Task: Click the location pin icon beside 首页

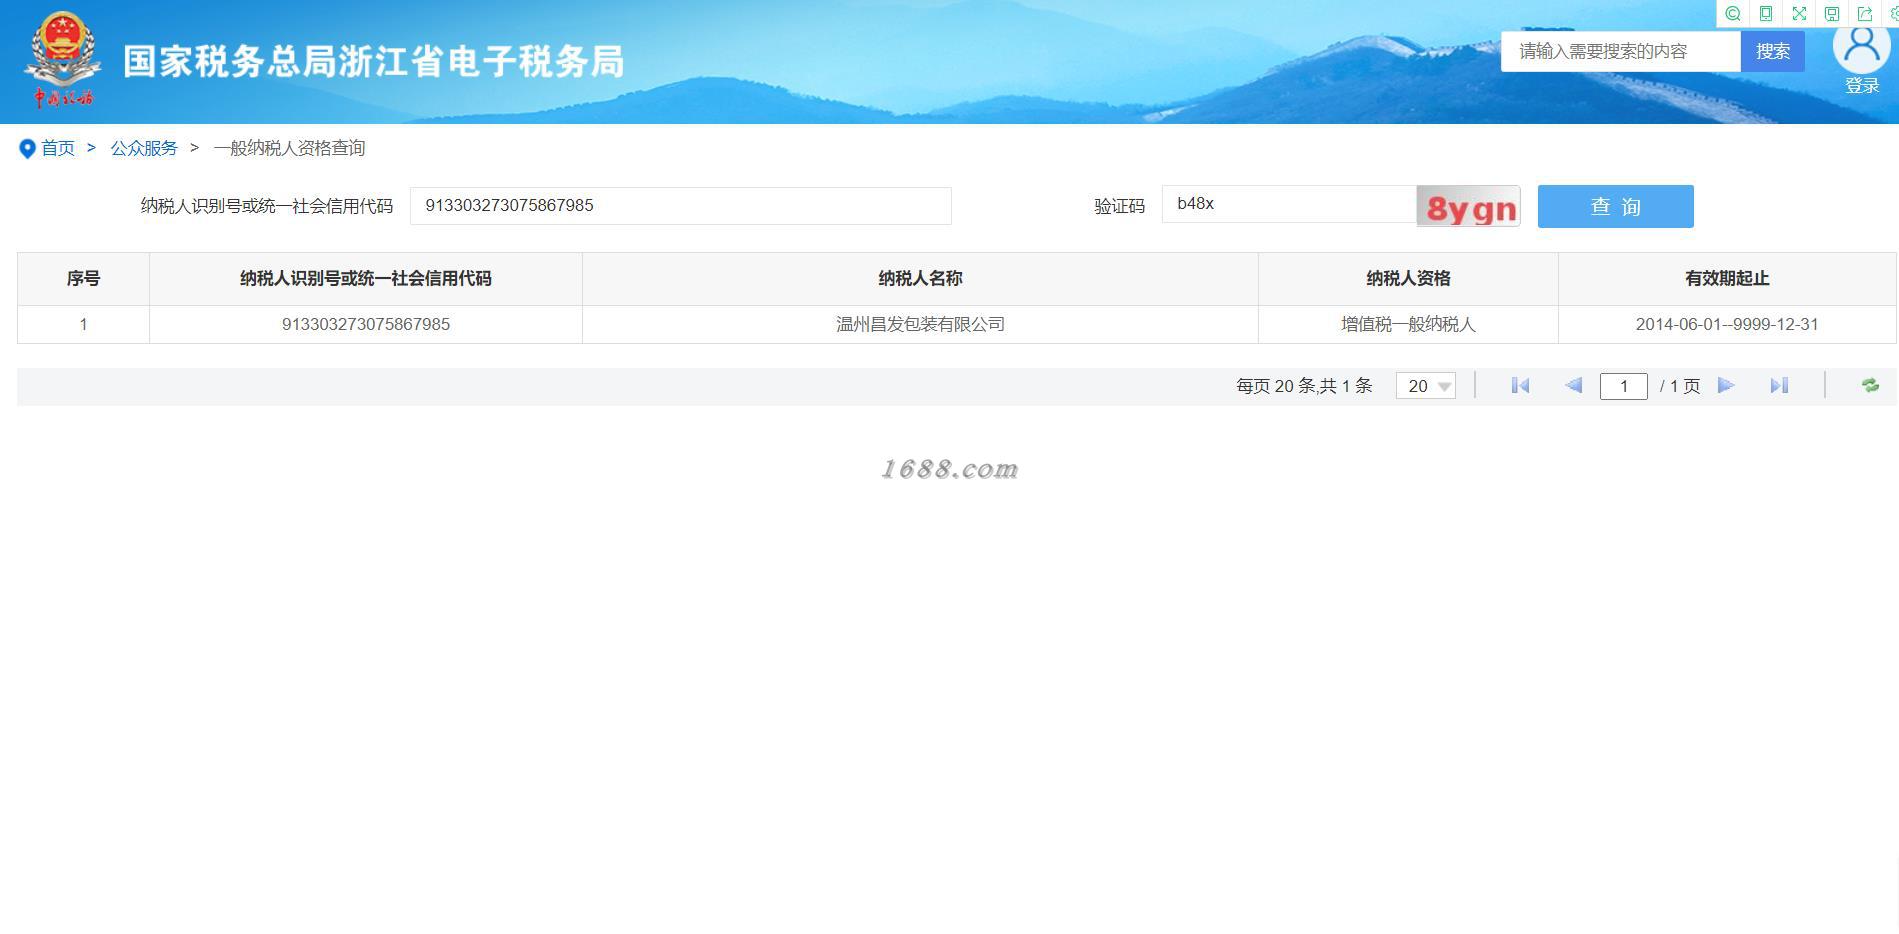Action: pyautogui.click(x=27, y=149)
